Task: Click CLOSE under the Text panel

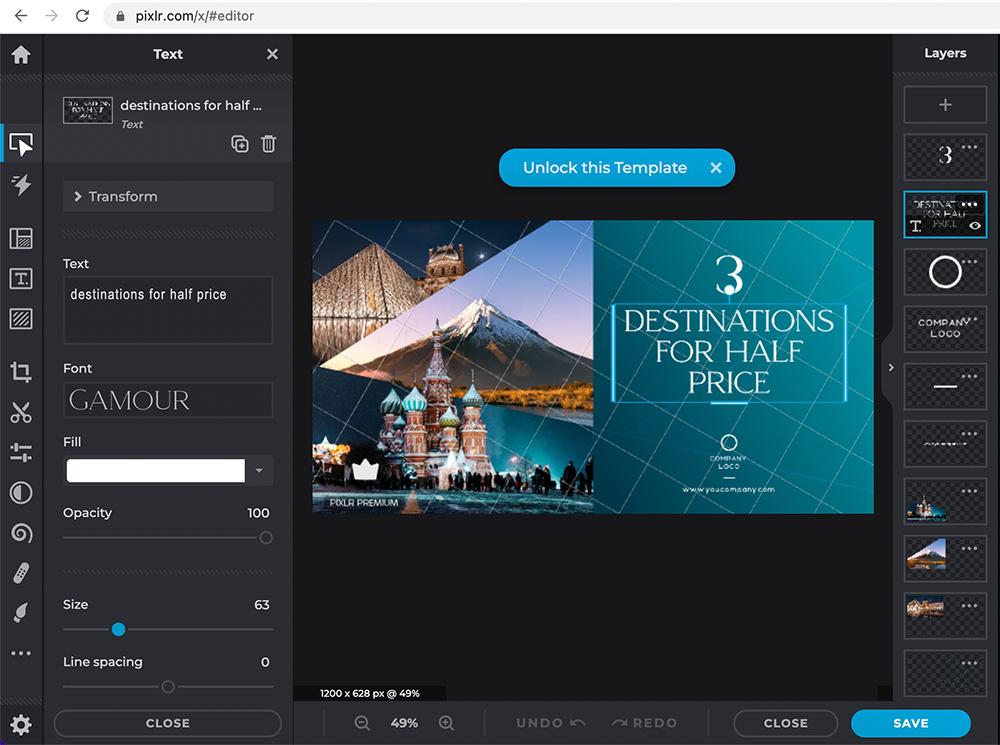Action: (x=168, y=723)
